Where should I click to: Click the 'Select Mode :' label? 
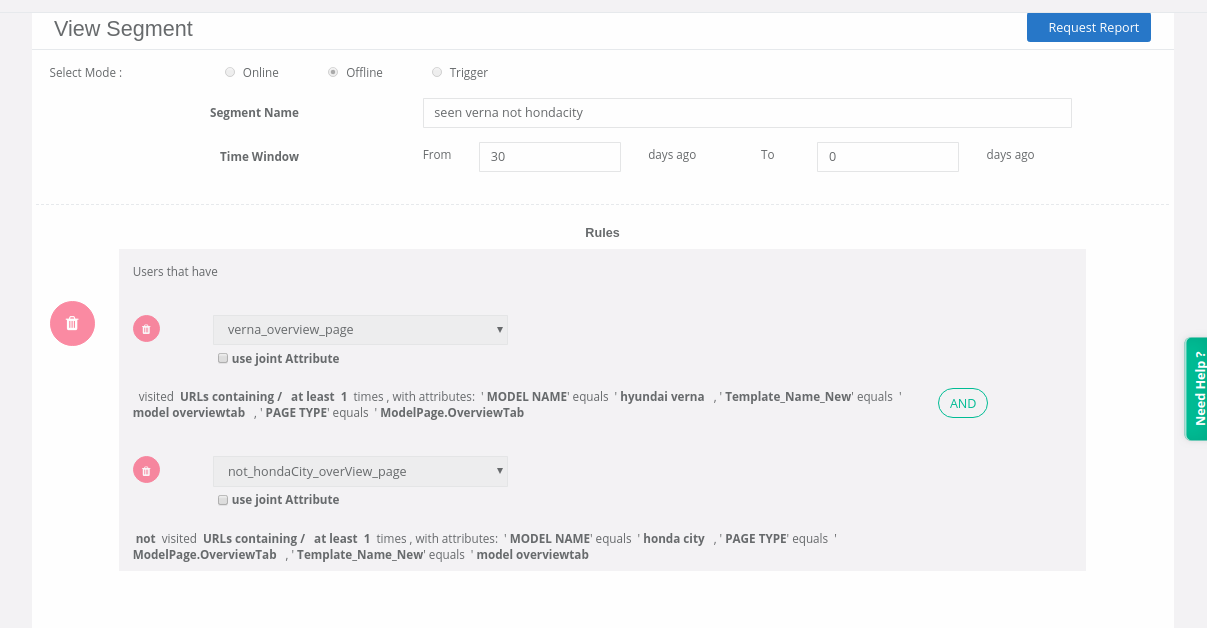[x=86, y=72]
